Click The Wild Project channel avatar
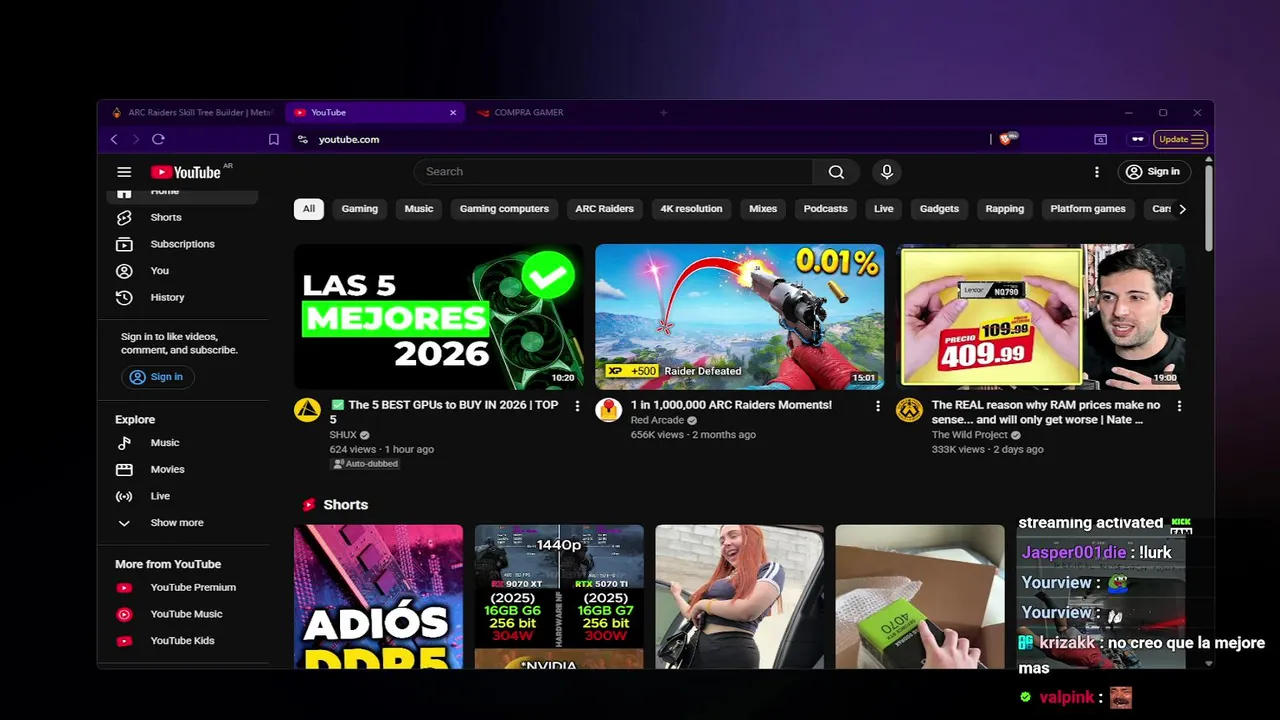The image size is (1280, 720). click(x=909, y=409)
